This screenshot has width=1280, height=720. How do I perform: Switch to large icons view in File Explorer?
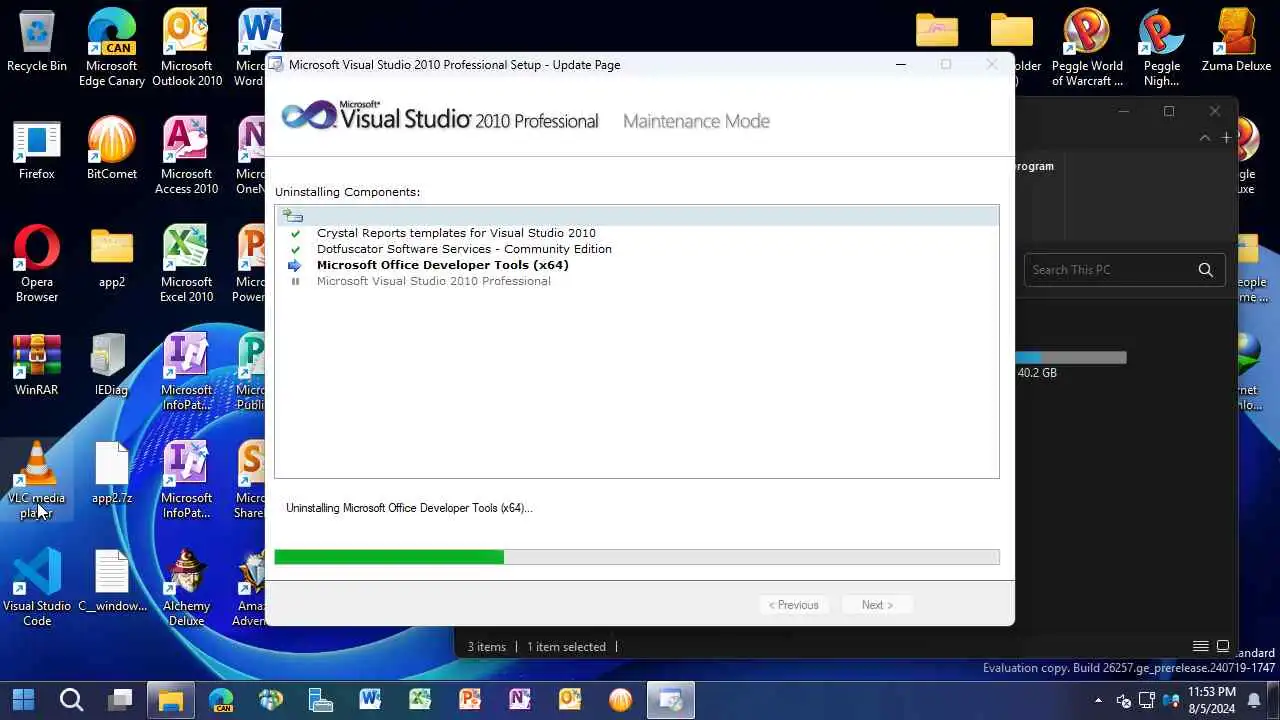[1222, 646]
